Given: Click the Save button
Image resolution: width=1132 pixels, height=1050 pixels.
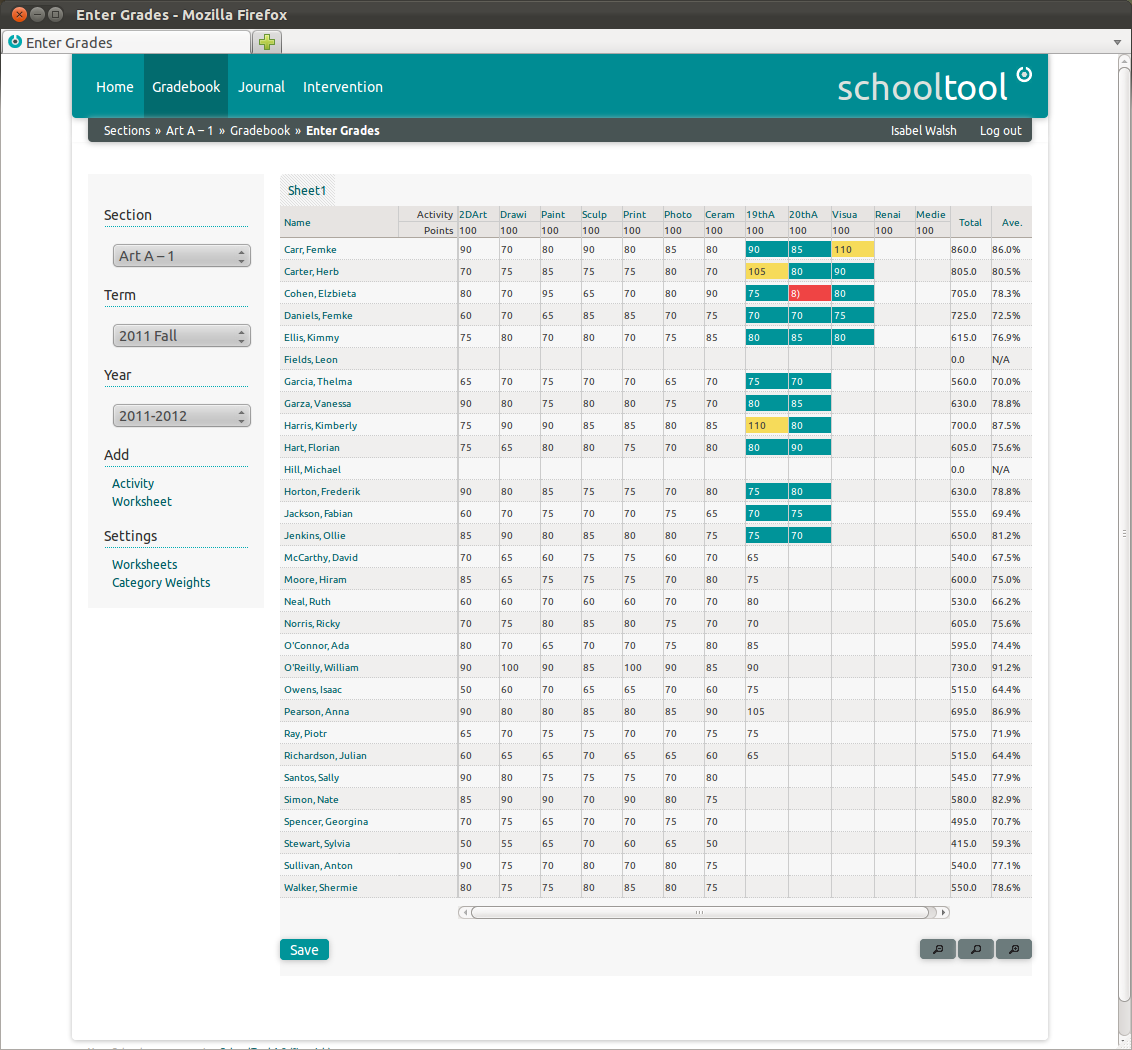Looking at the screenshot, I should 304,949.
